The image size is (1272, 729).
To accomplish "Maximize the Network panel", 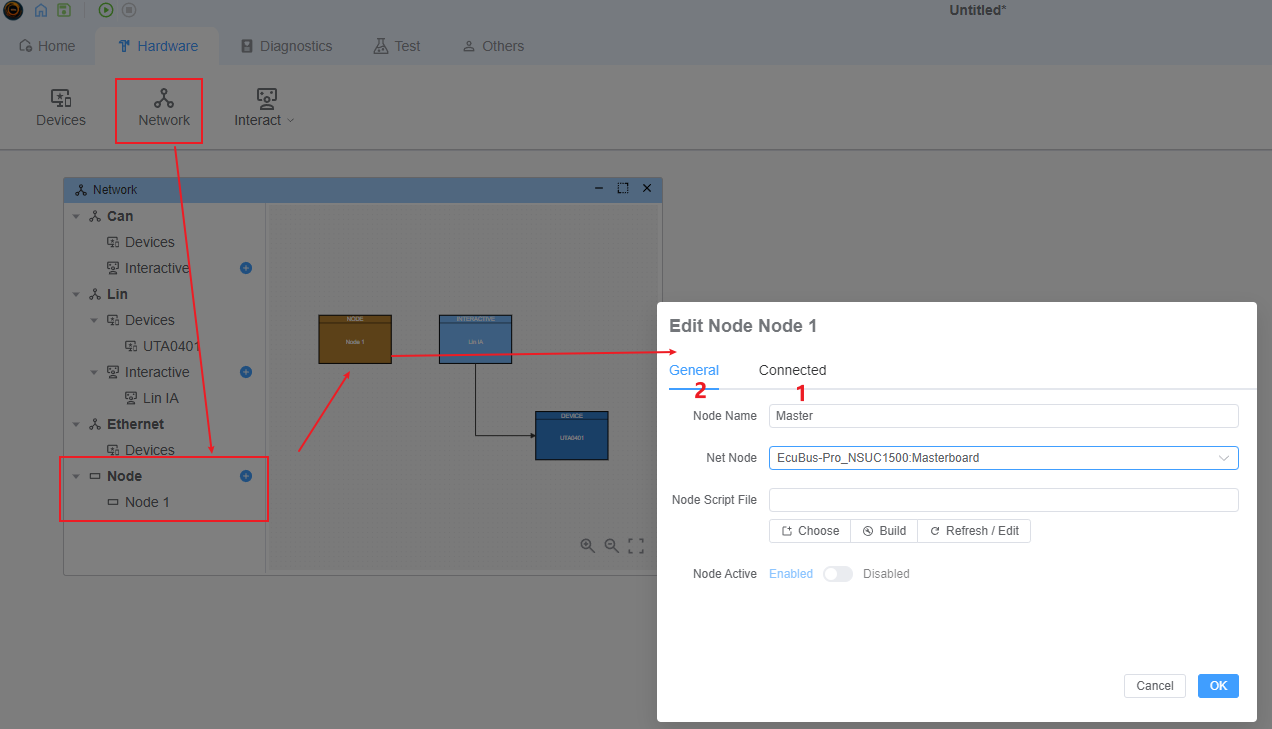I will point(623,188).
